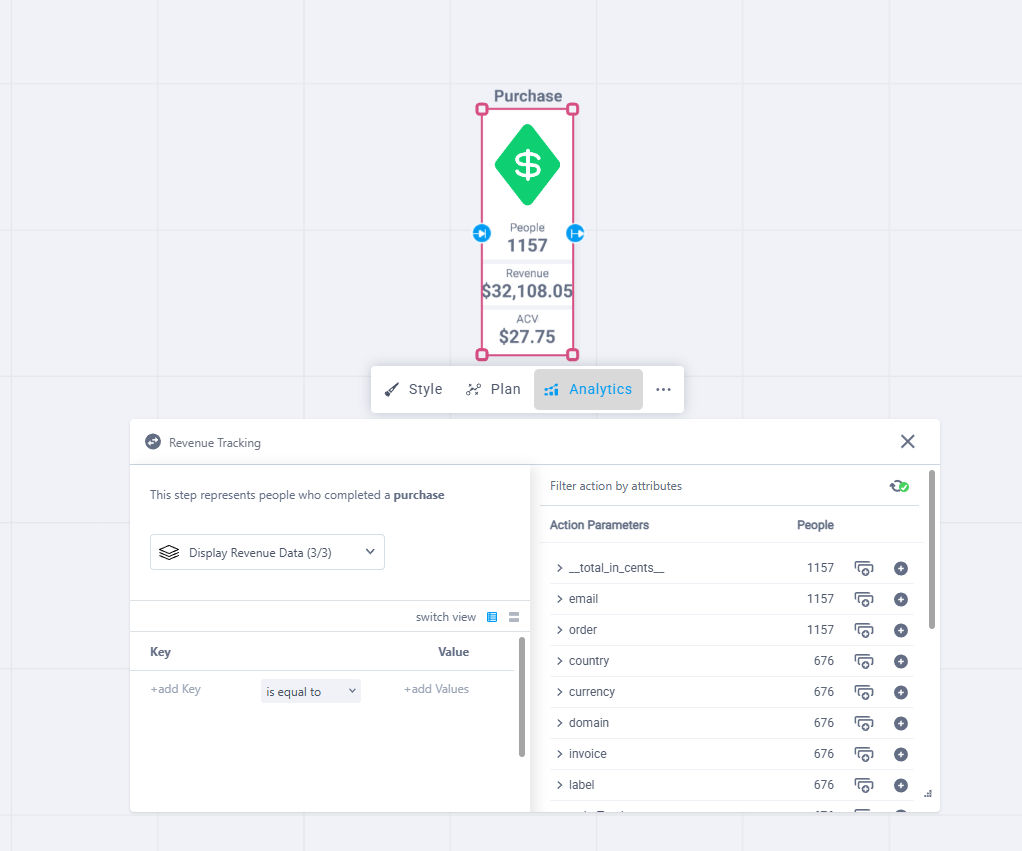Open the 'is equal to' operator dropdown

point(310,691)
